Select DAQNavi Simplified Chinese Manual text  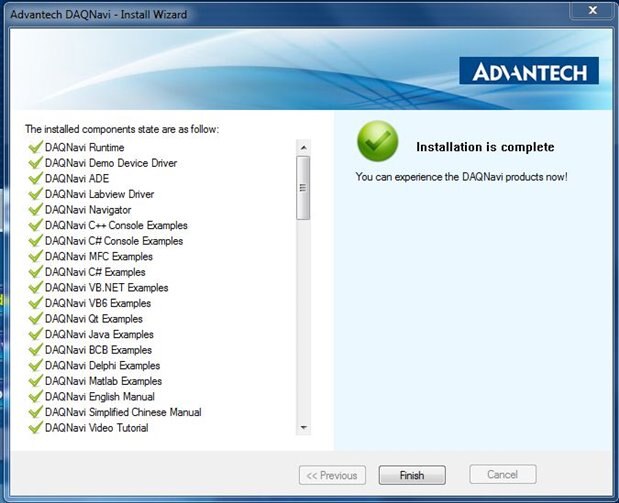point(123,413)
